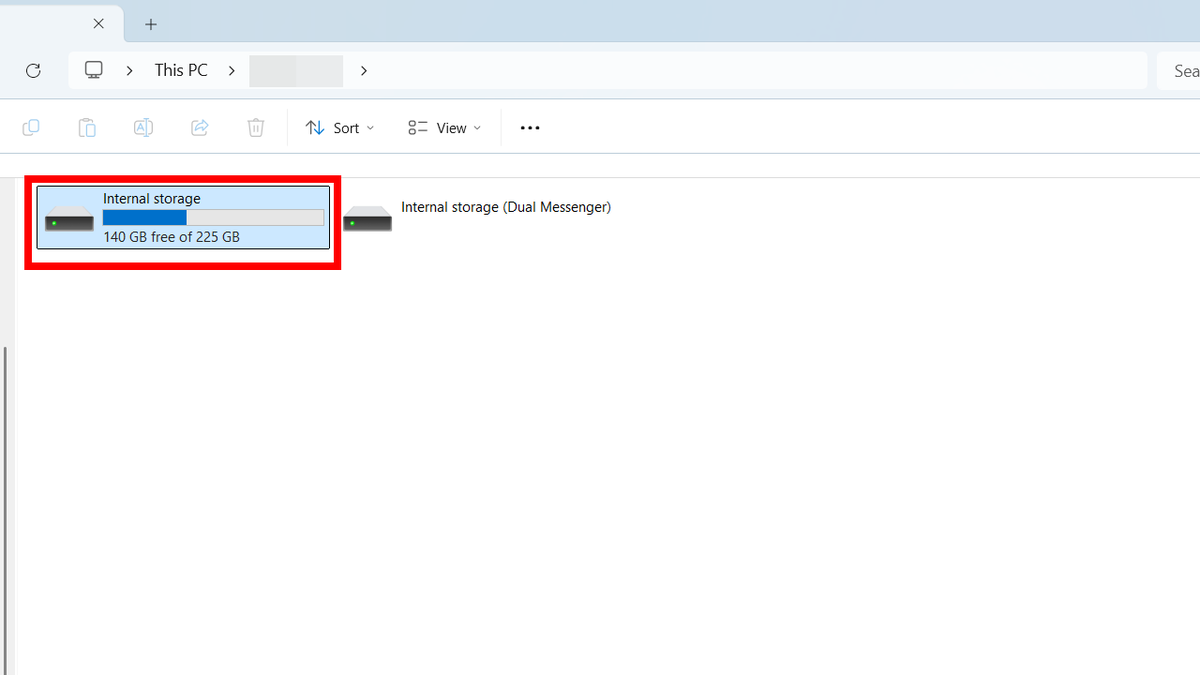This screenshot has width=1200, height=675.
Task: Click the '140 GB free of 225 GB' text
Action: [x=171, y=237]
